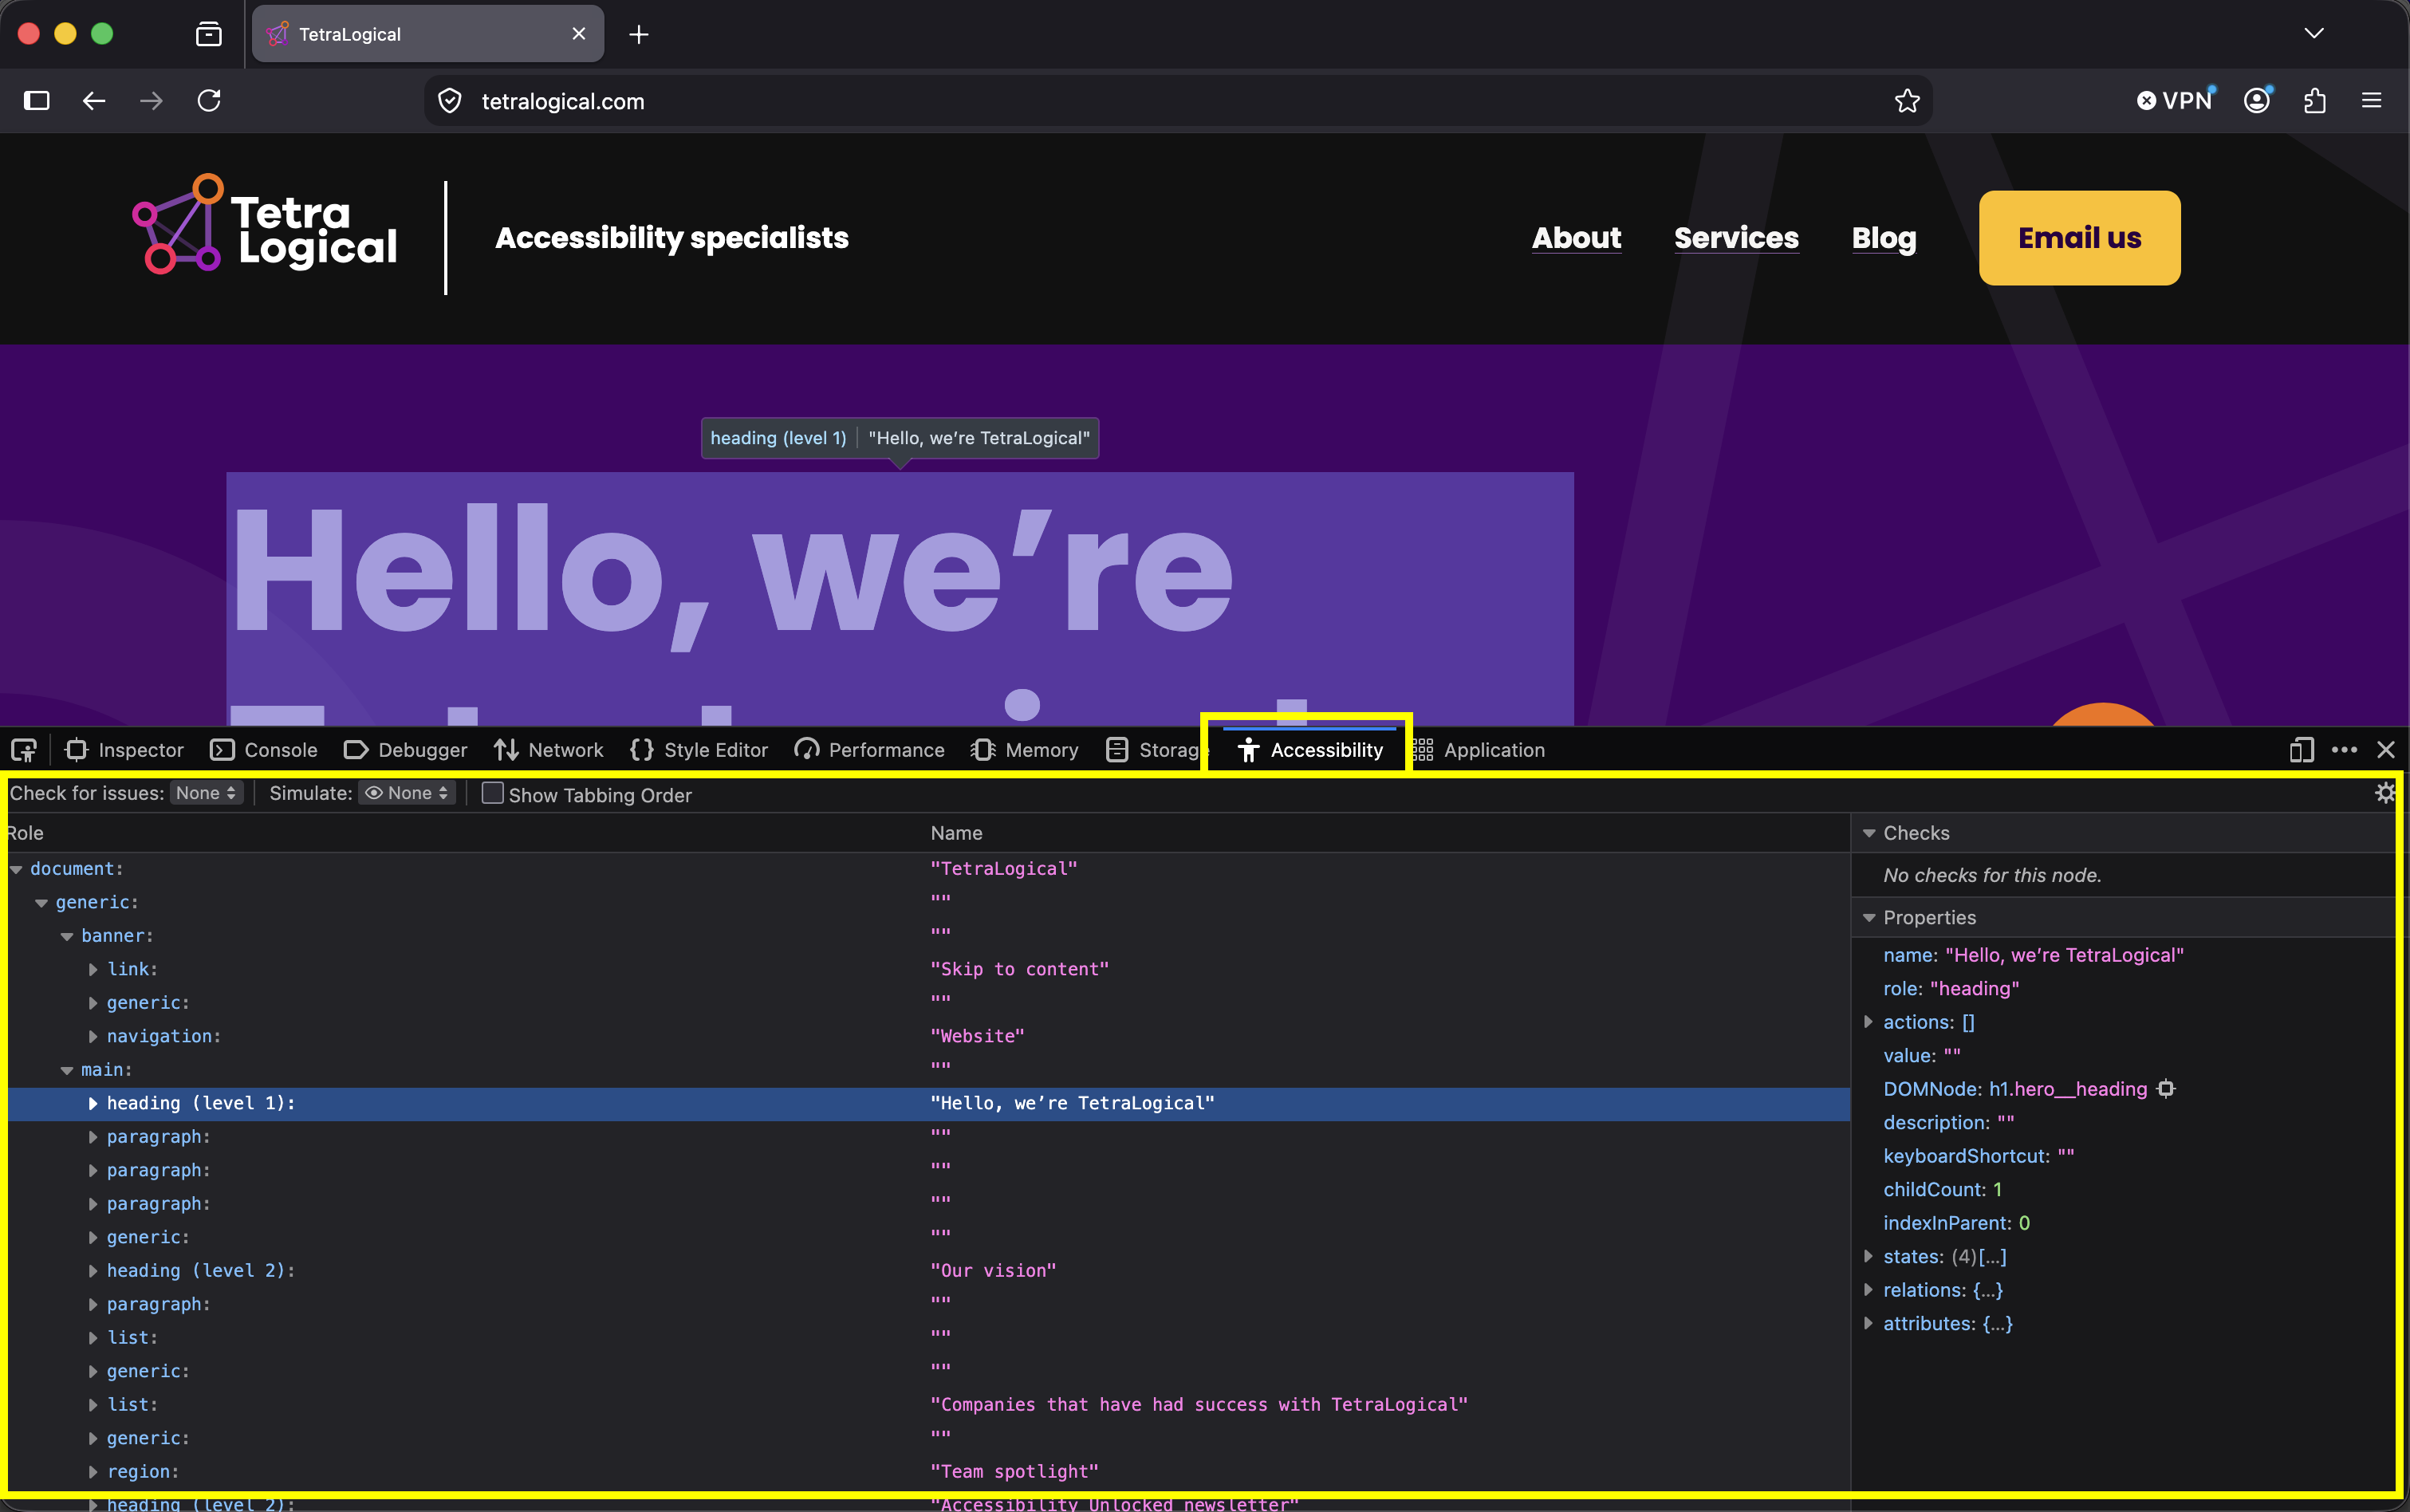
Task: Expand the heading level 1 row
Action: [x=93, y=1103]
